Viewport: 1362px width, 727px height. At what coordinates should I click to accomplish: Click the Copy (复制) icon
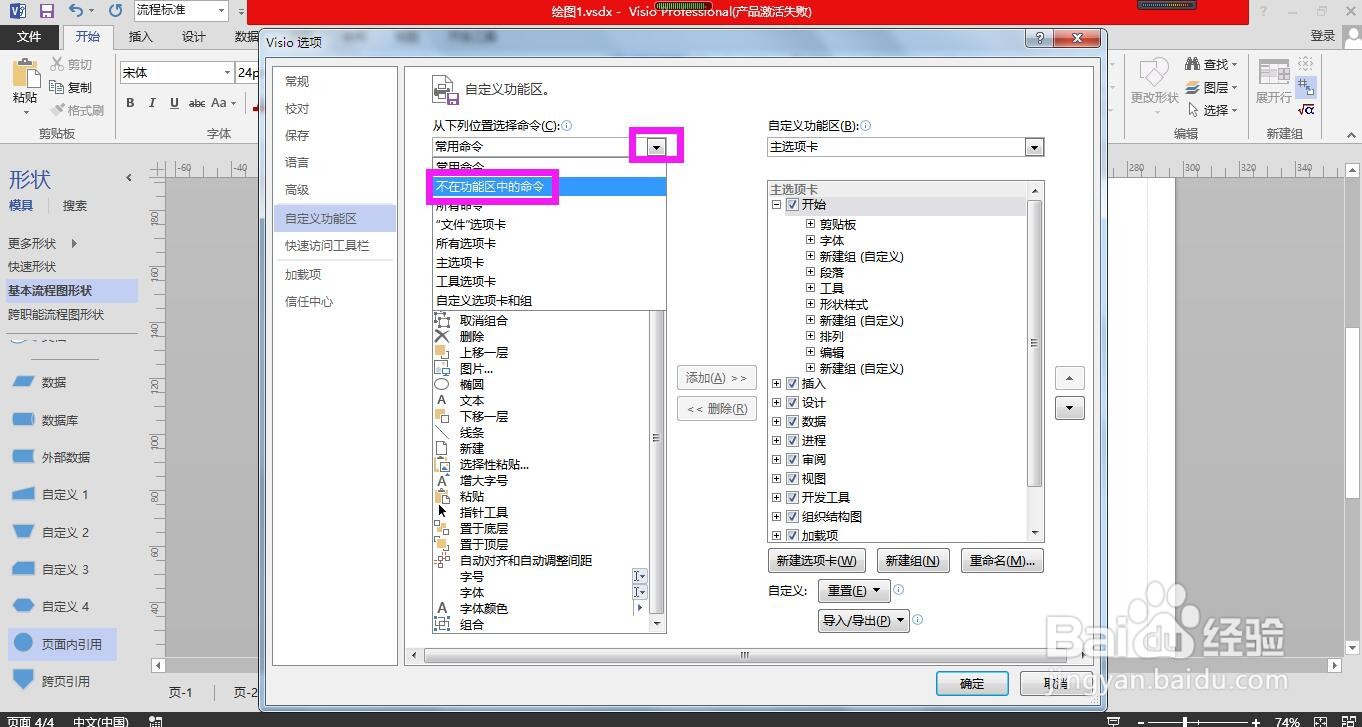tap(57, 87)
